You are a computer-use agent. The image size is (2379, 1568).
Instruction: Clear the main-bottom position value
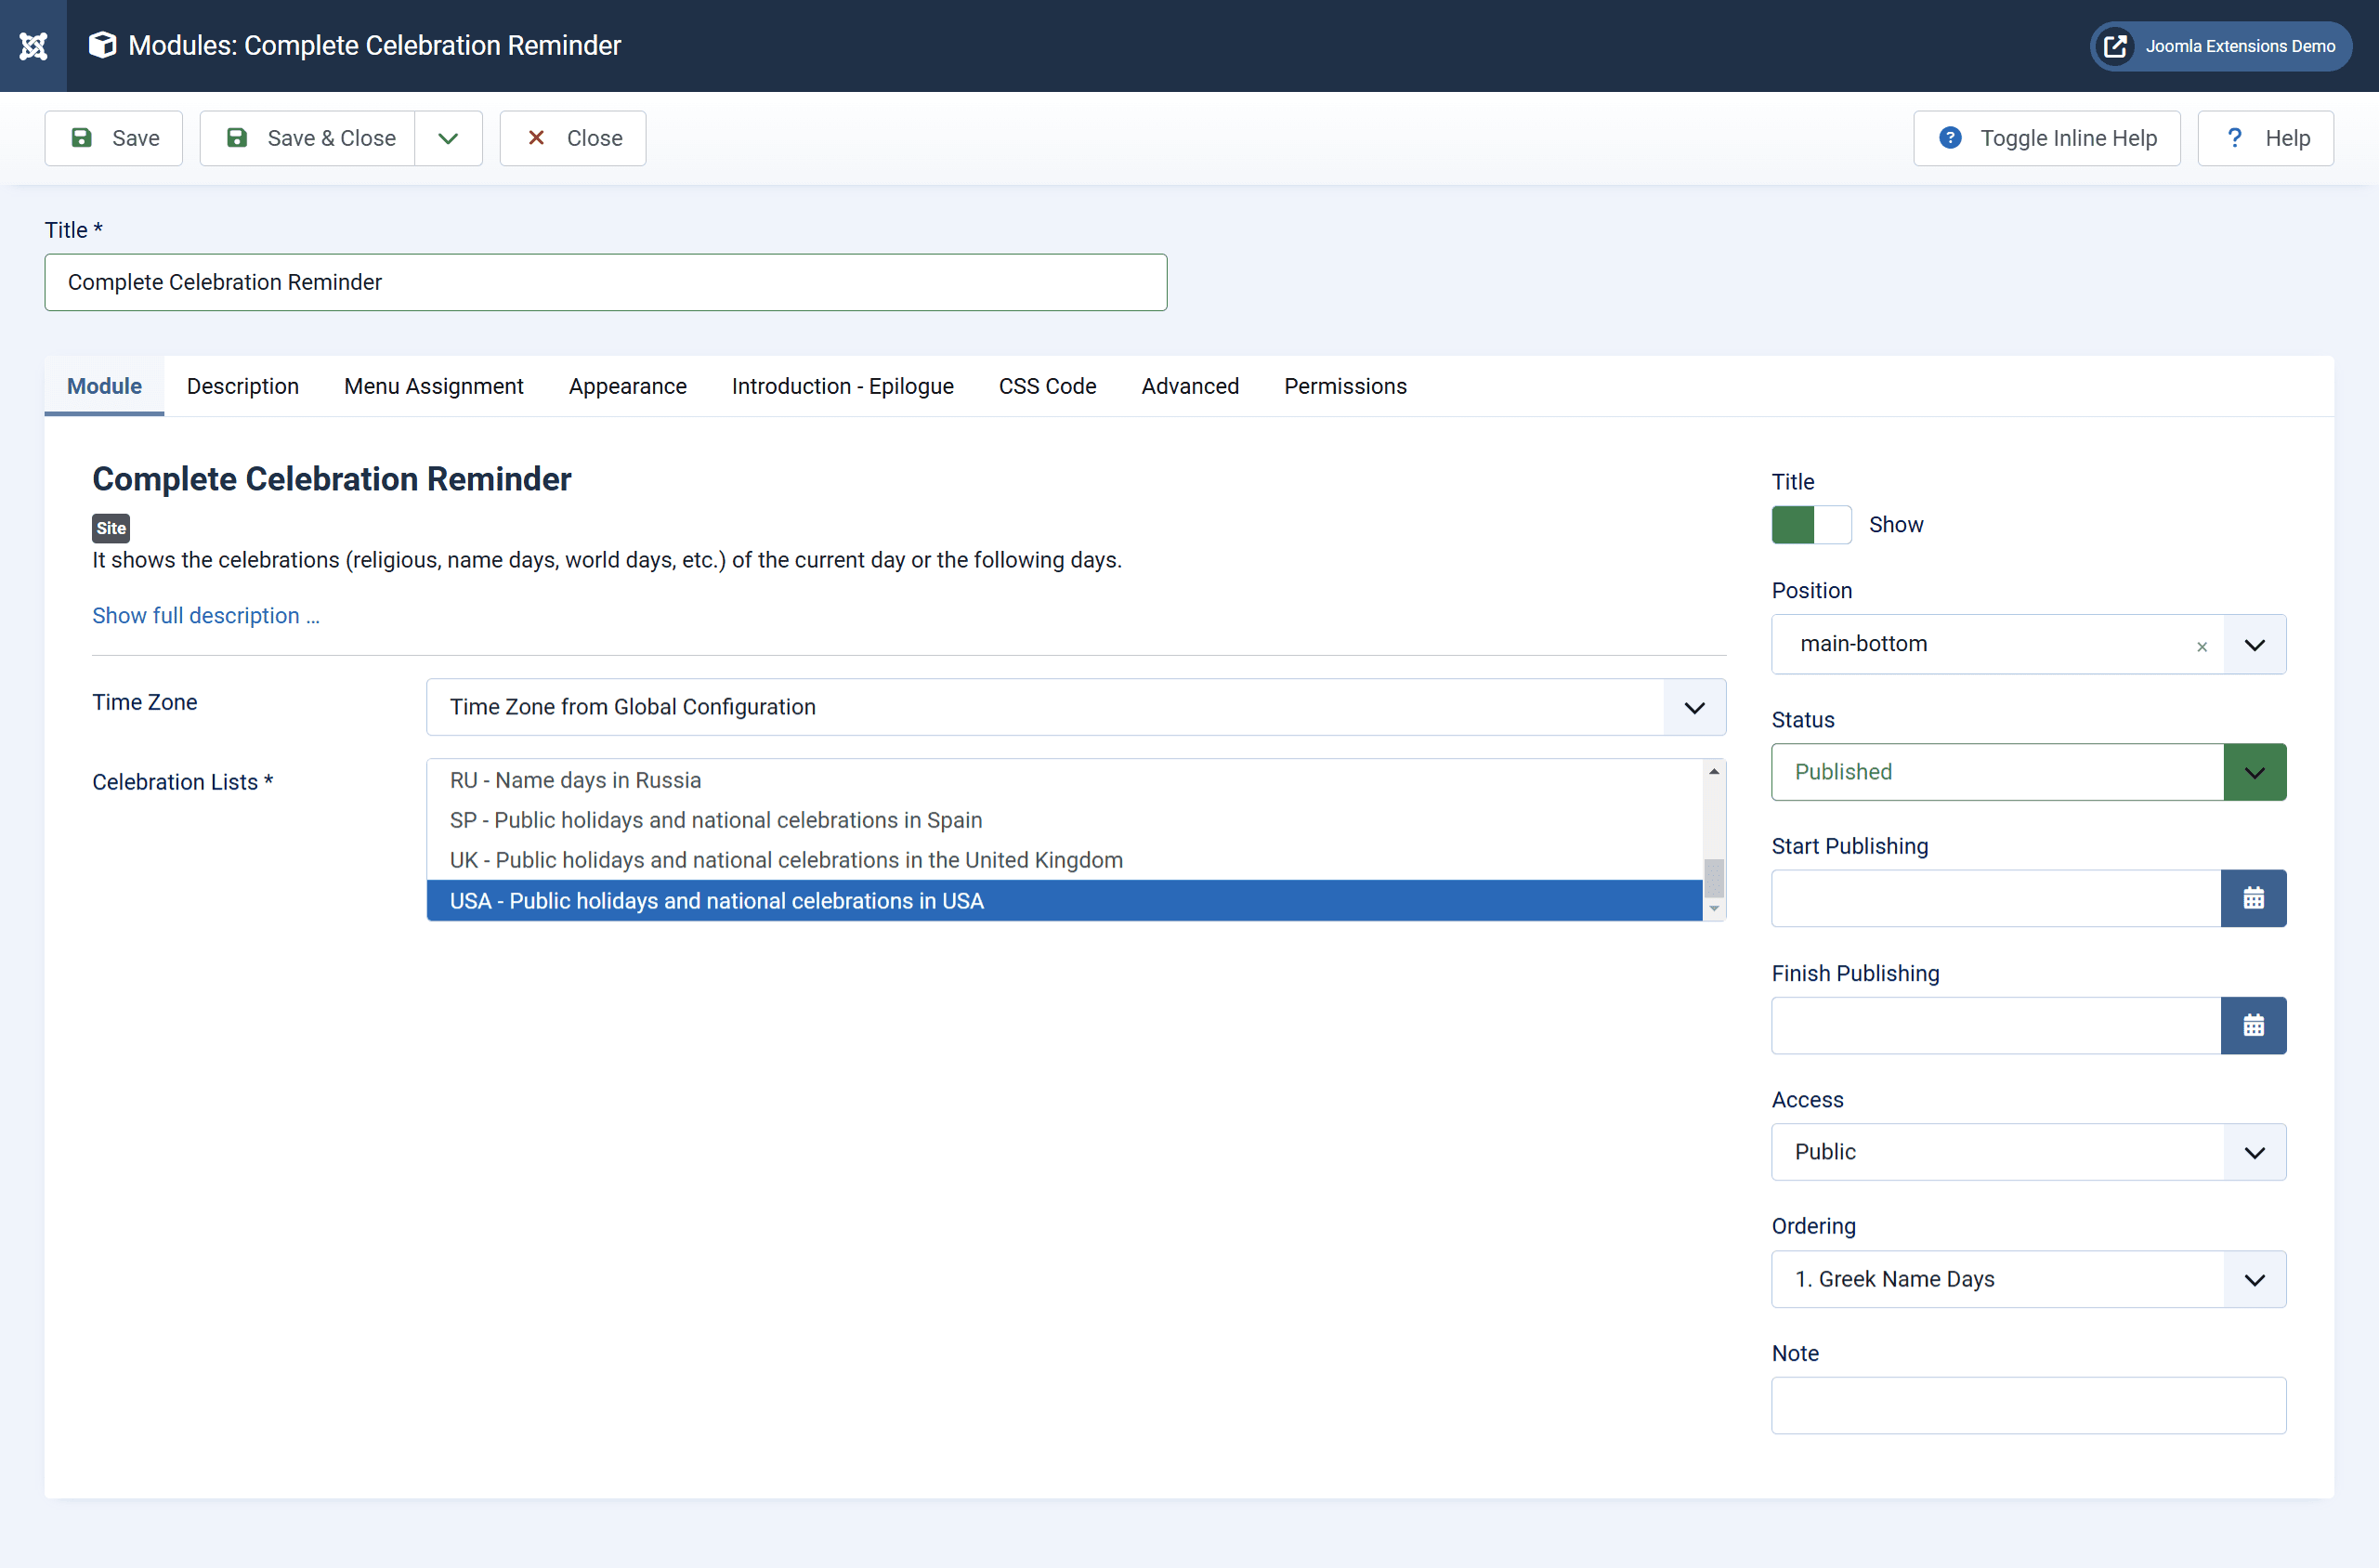click(2202, 647)
